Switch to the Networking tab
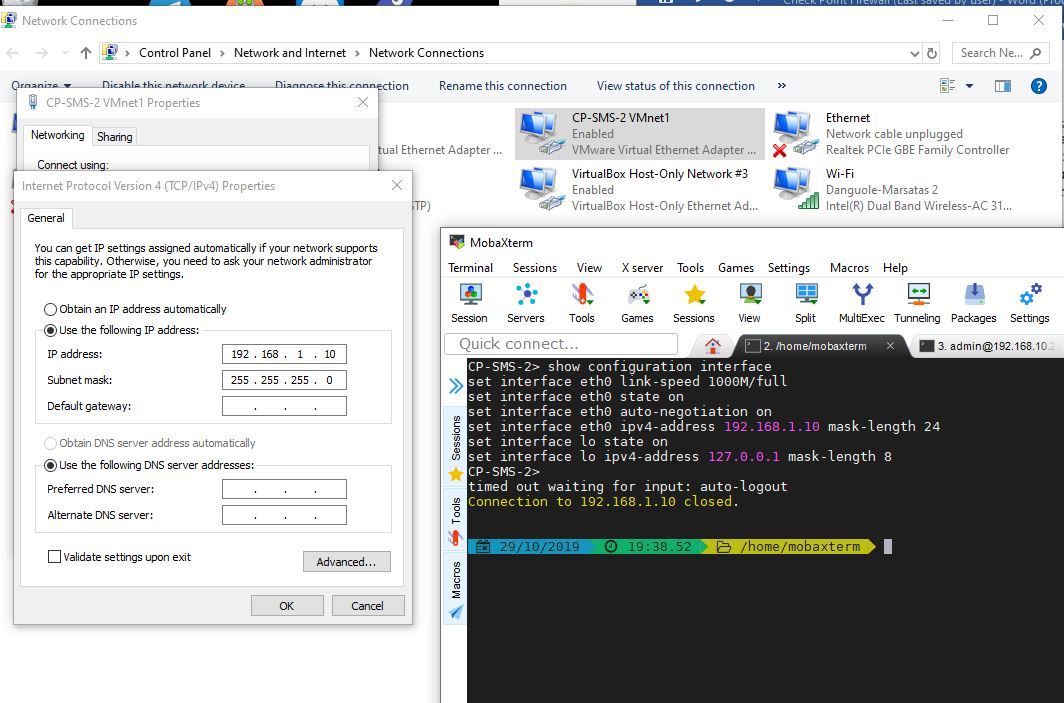 click(58, 135)
